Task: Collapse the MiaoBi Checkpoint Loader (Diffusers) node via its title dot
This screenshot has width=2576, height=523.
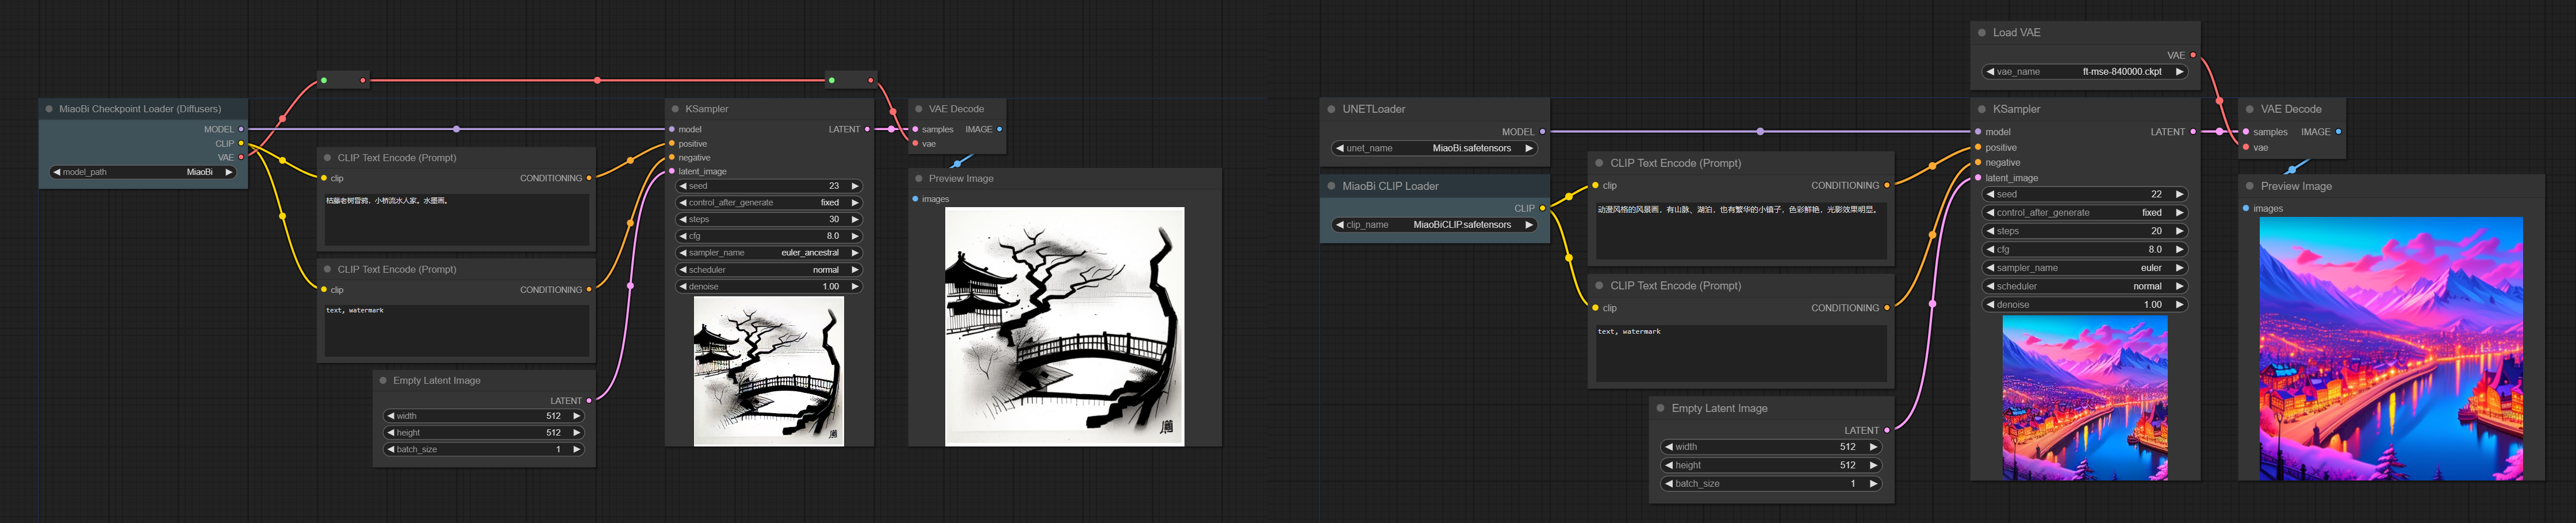Action: tap(49, 109)
